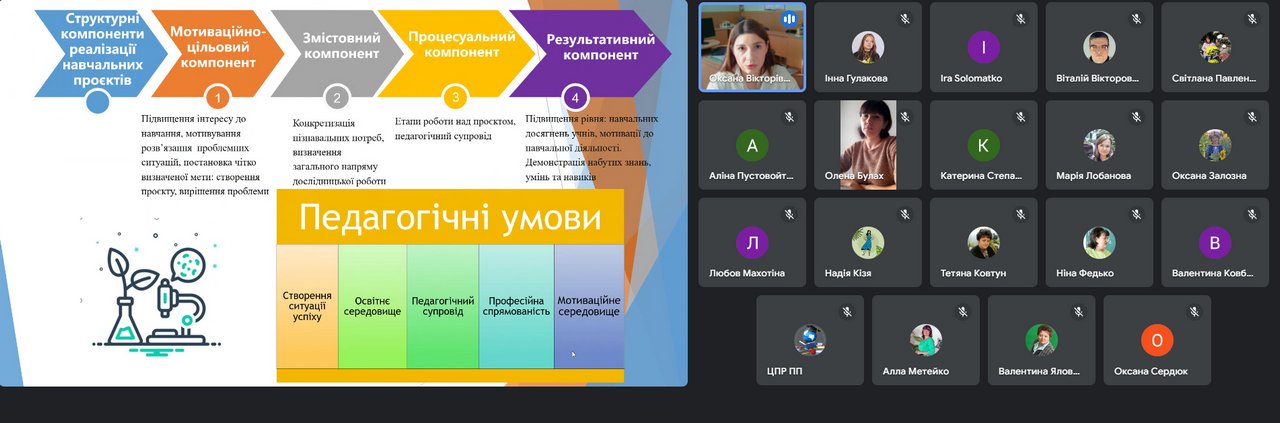This screenshot has width=1280, height=423.
Task: Click the name label 'Олена Булах'
Action: click(x=853, y=176)
